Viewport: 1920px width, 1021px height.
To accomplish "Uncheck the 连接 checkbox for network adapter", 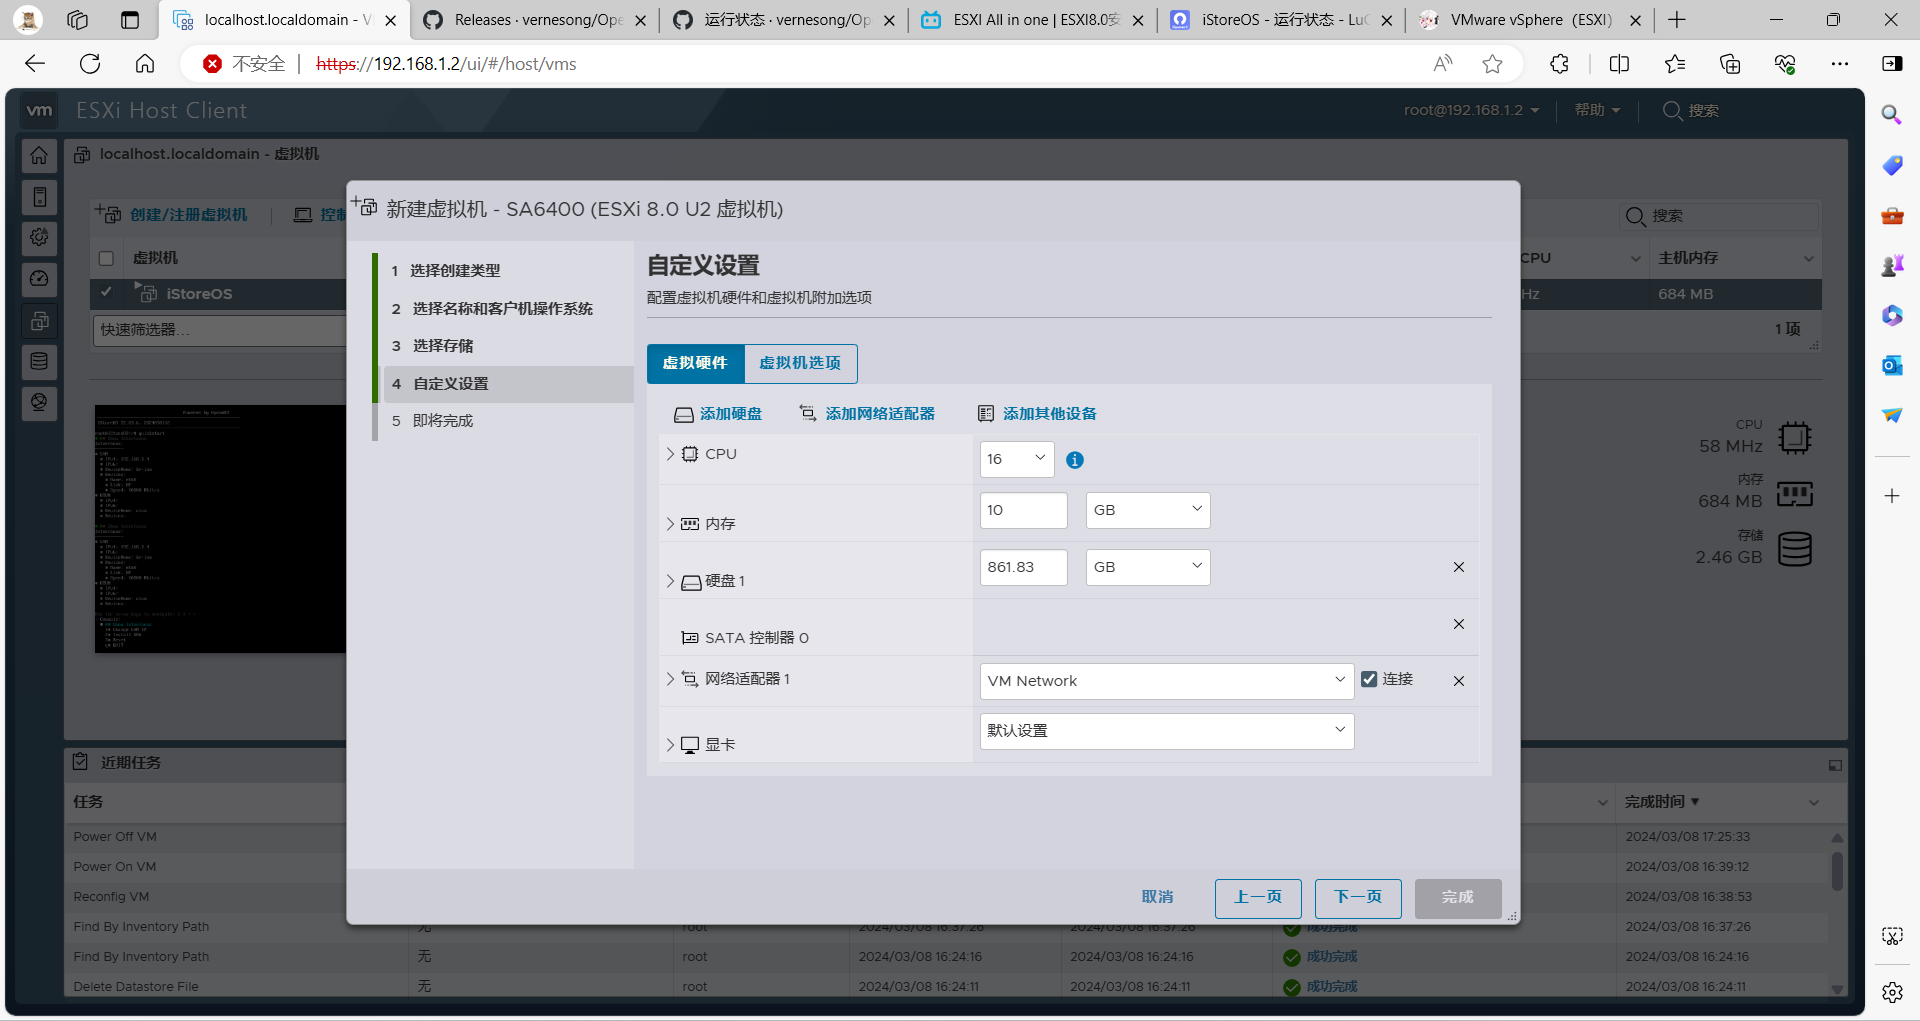I will [1370, 679].
